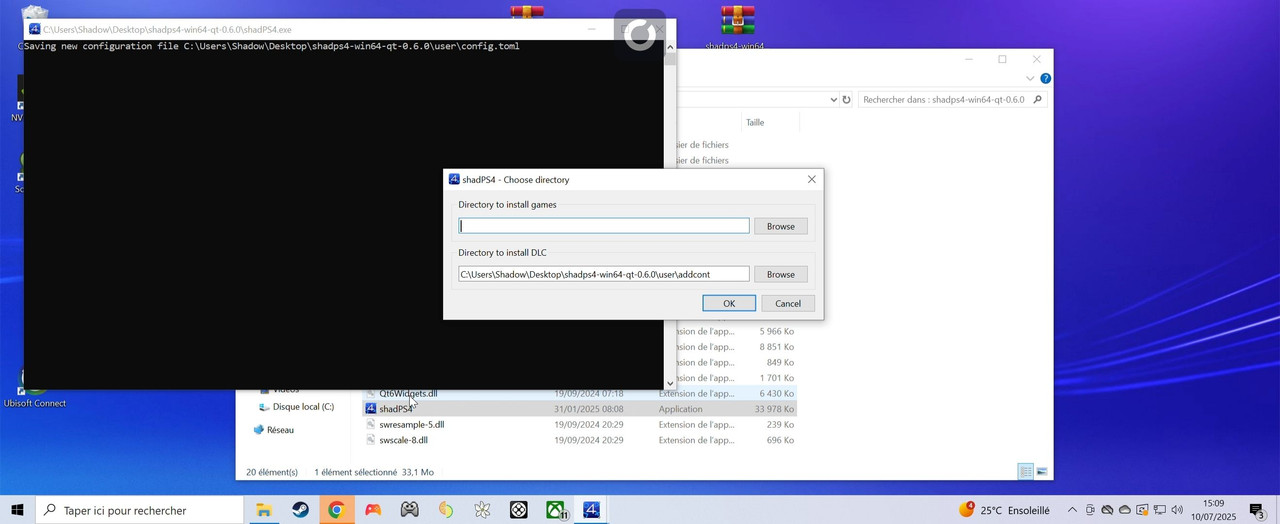
Task: Click the 8 851 Ko size cell
Action: click(777, 347)
